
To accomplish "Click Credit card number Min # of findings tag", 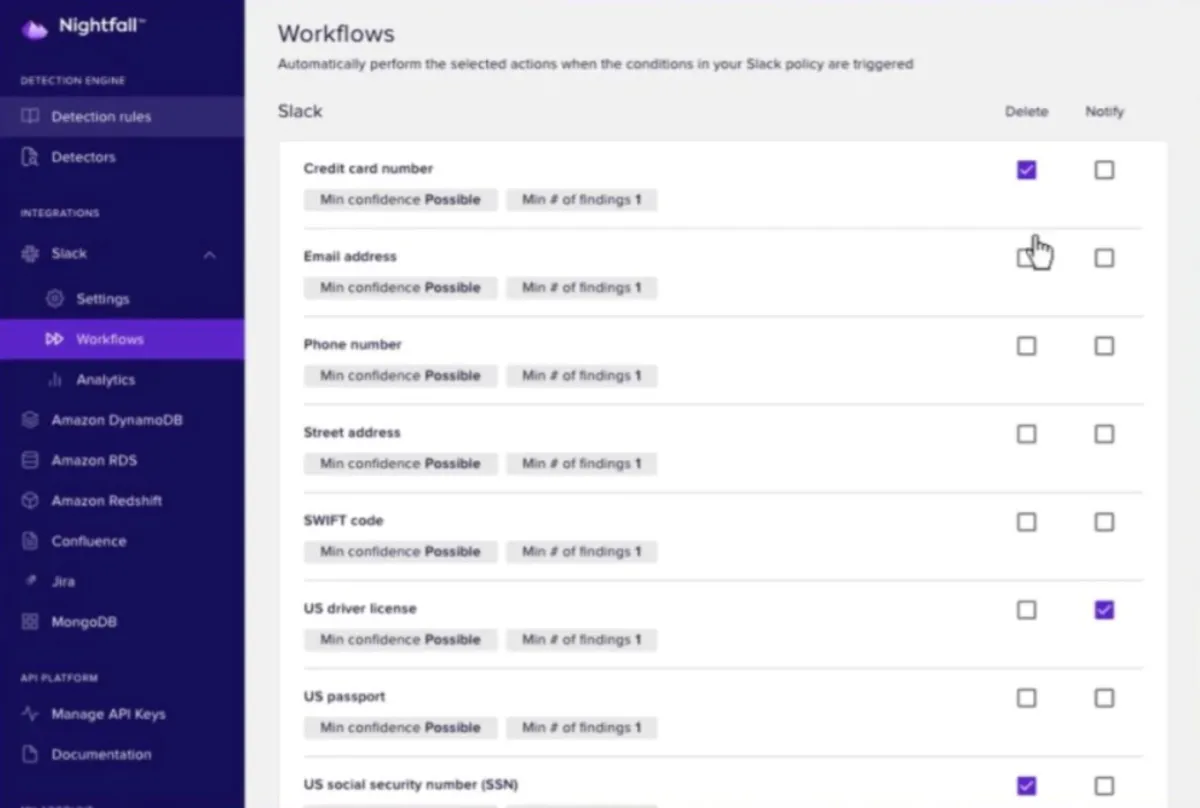I will pyautogui.click(x=581, y=200).
